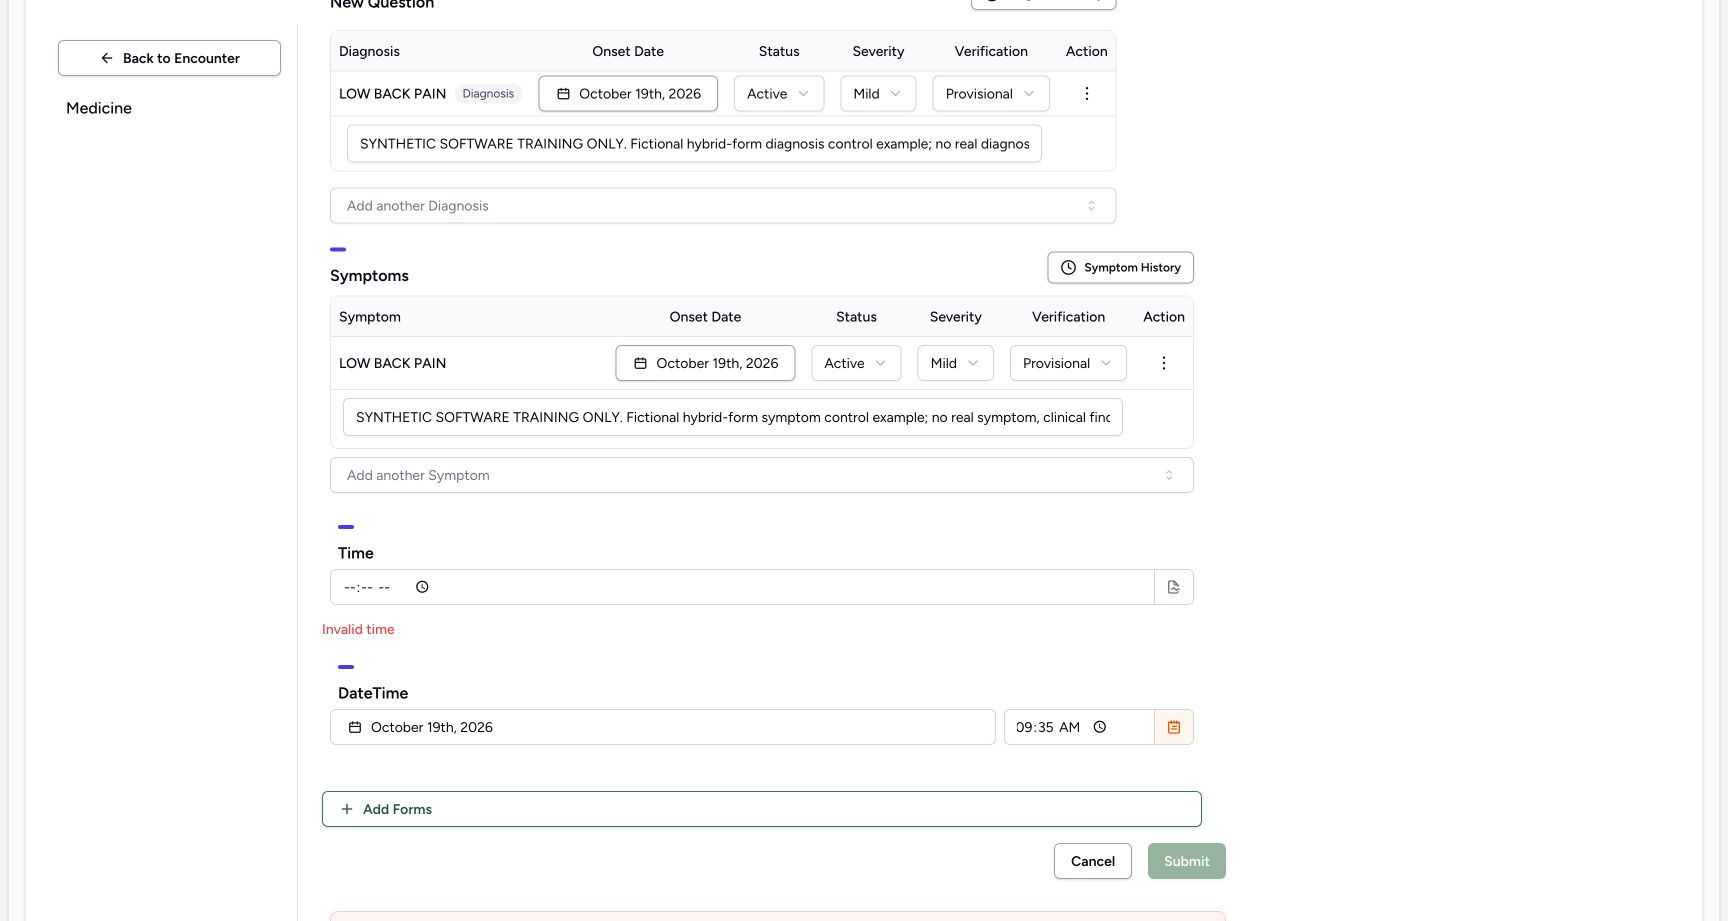The image size is (1728, 921).
Task: Click the Symptoms section heading
Action: pos(369,276)
